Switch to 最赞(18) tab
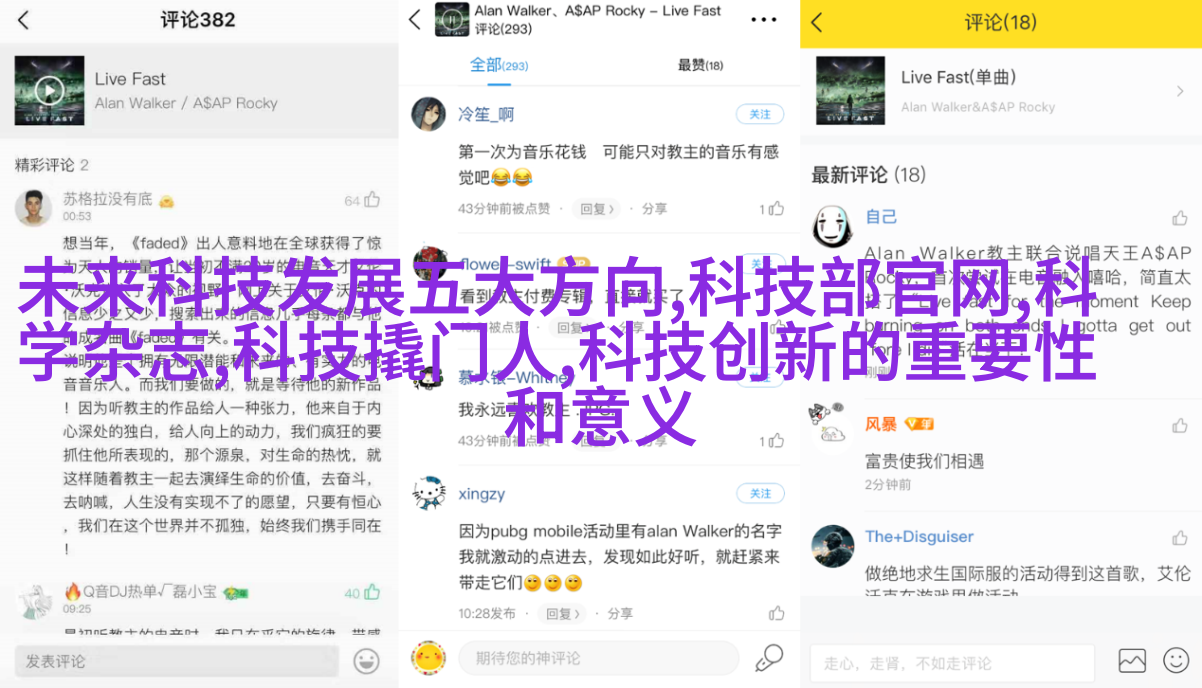This screenshot has height=688, width=1202. tap(700, 65)
